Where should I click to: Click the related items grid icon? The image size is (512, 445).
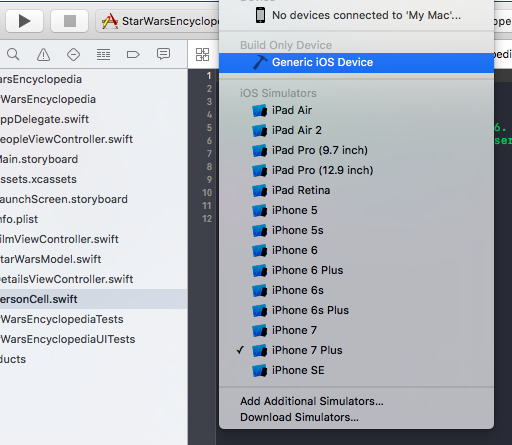[x=202, y=54]
